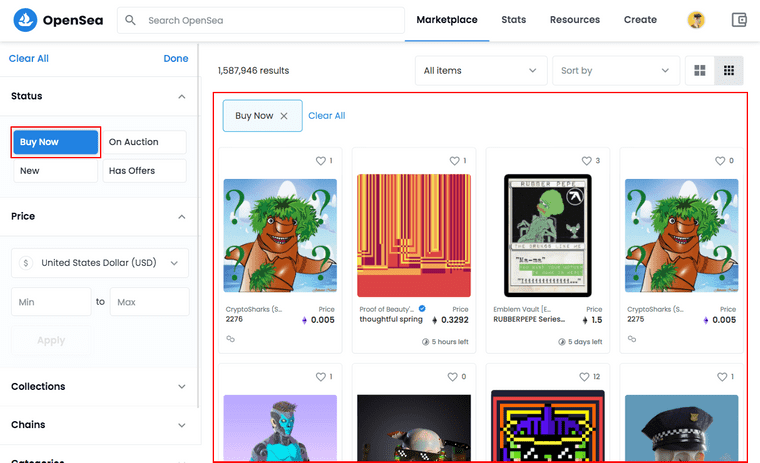Screen dimensions: 760x463
Task: Click Clear All in the sidebar
Action: [x=29, y=59]
